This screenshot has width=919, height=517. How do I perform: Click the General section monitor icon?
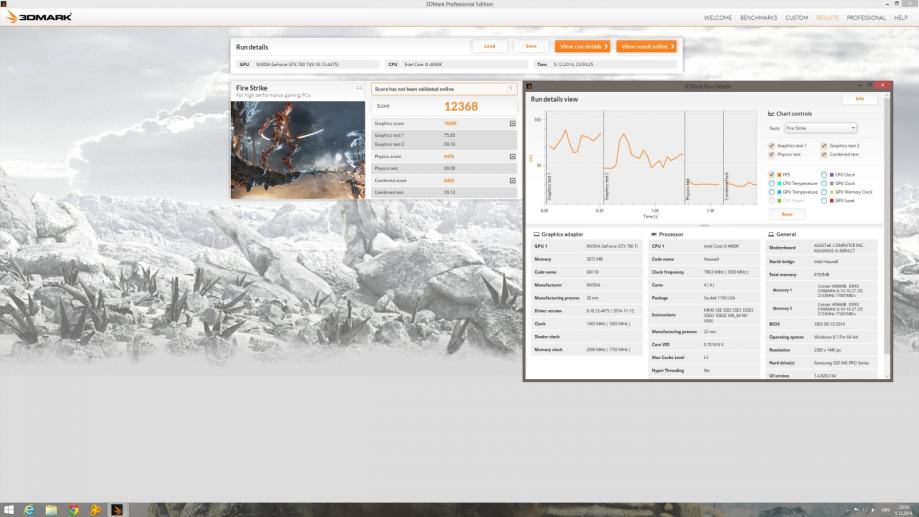point(771,234)
